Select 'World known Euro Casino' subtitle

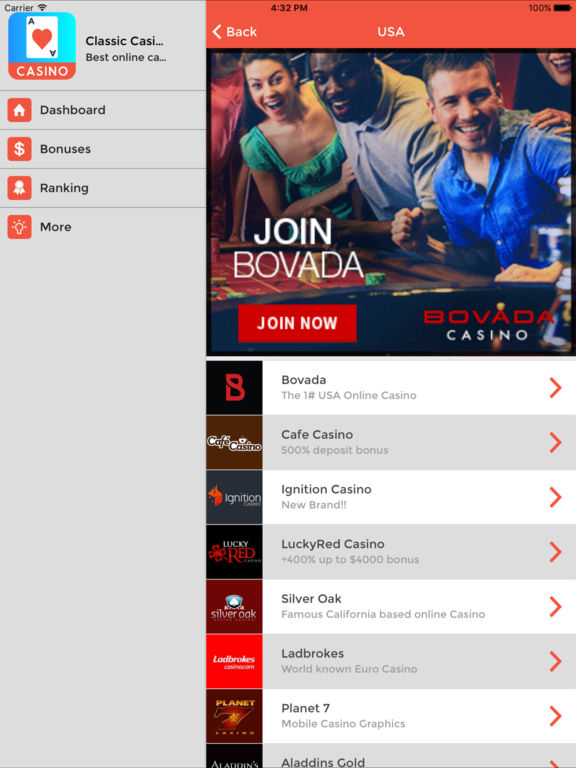coord(349,669)
